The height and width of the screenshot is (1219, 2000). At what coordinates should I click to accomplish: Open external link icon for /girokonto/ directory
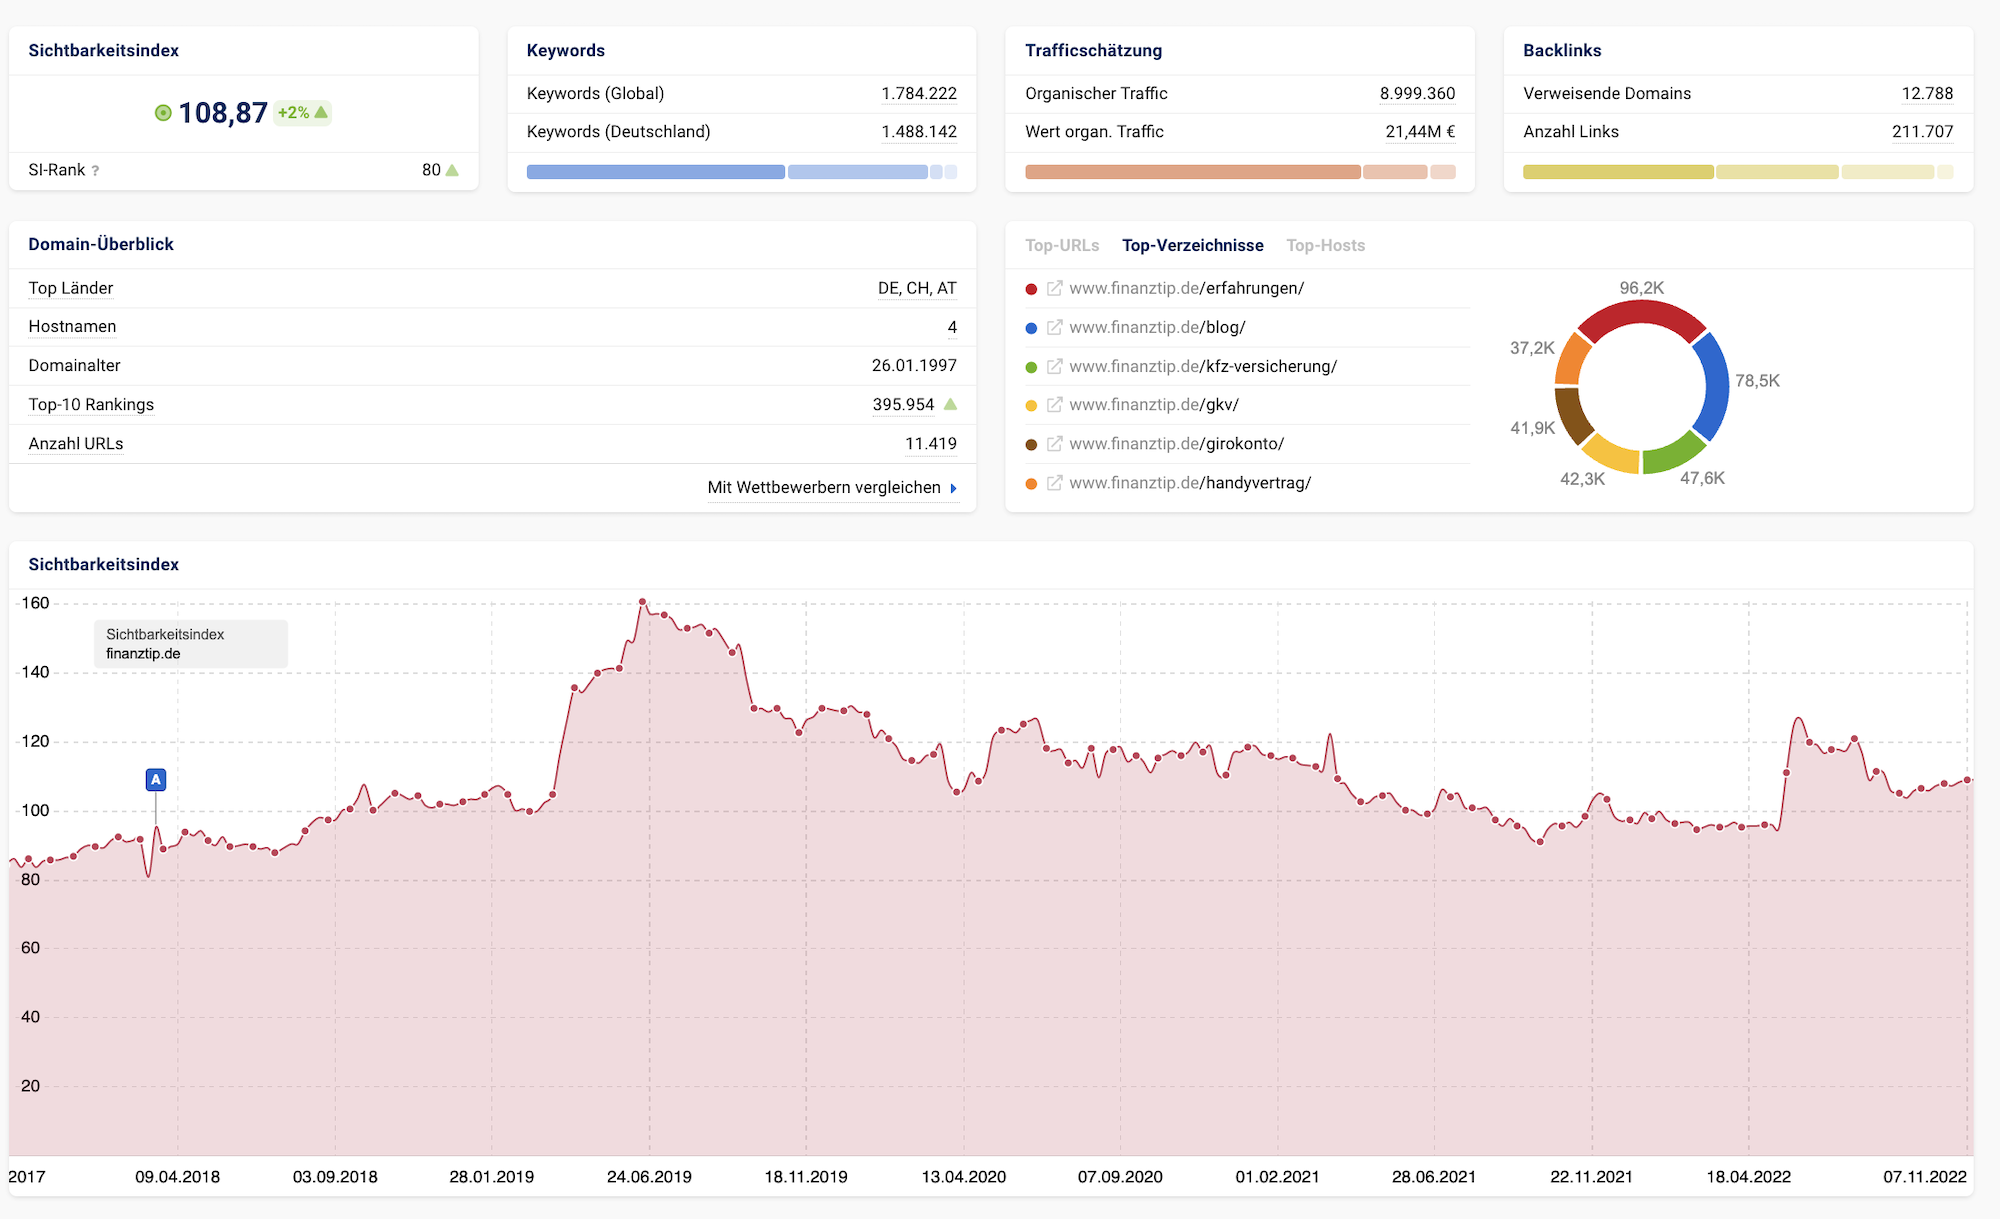point(1054,444)
